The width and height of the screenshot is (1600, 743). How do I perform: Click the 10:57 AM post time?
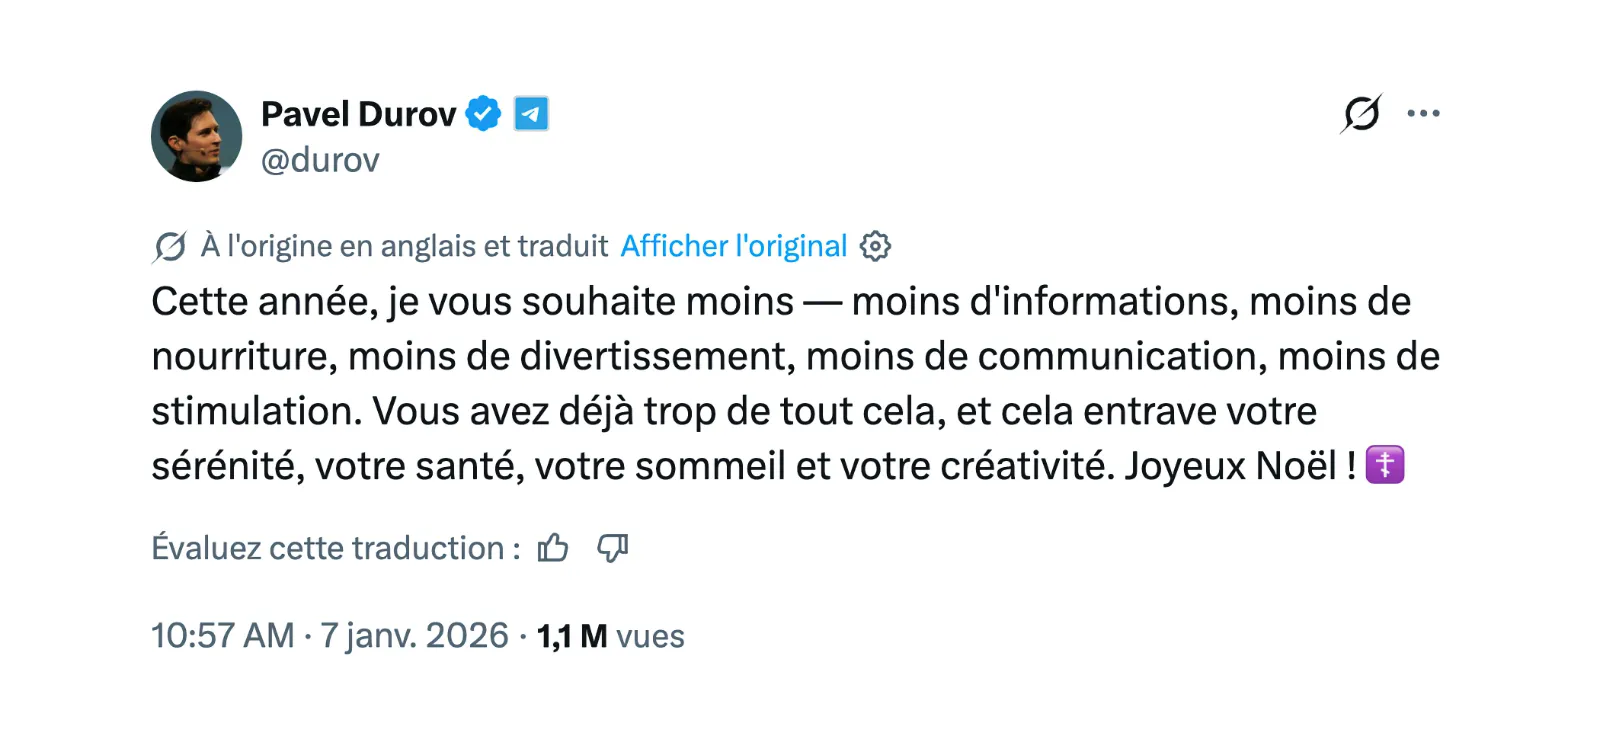tap(223, 636)
